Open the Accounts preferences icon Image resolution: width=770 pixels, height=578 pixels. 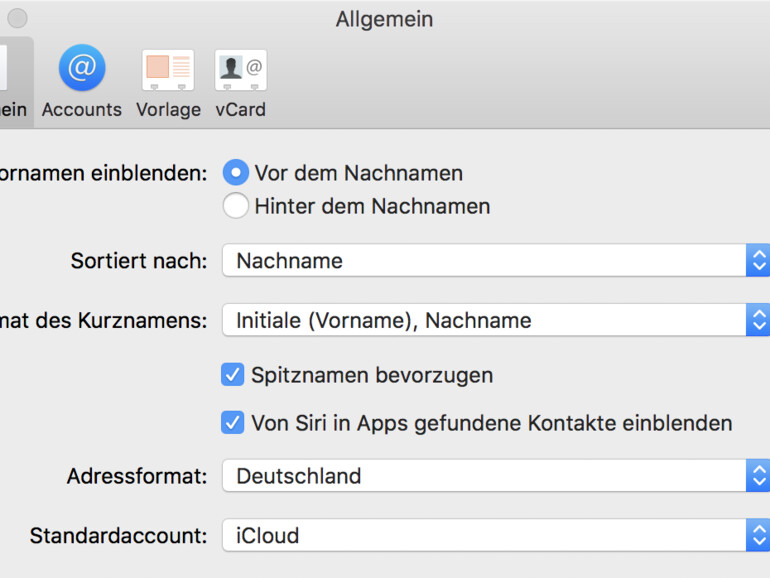[82, 69]
